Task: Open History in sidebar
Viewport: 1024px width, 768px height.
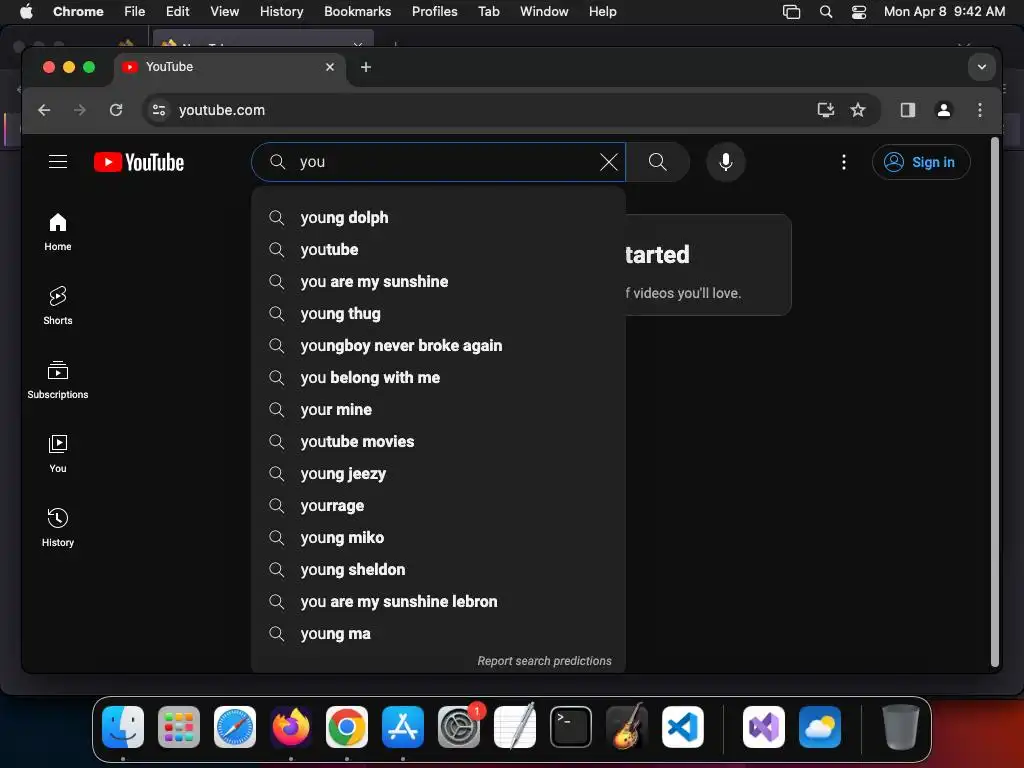Action: 58,528
